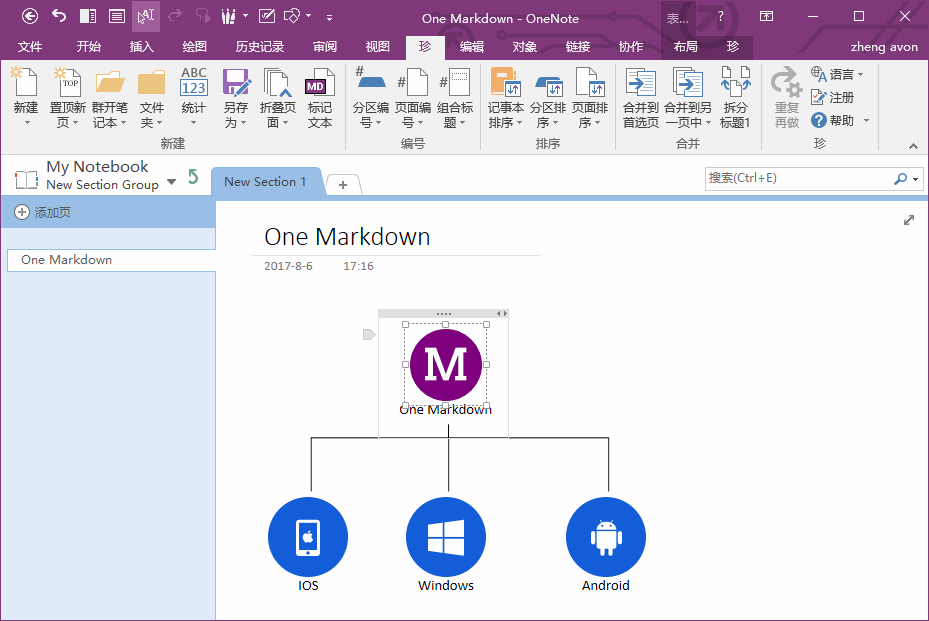Select the One Markdown page in list

[111, 260]
